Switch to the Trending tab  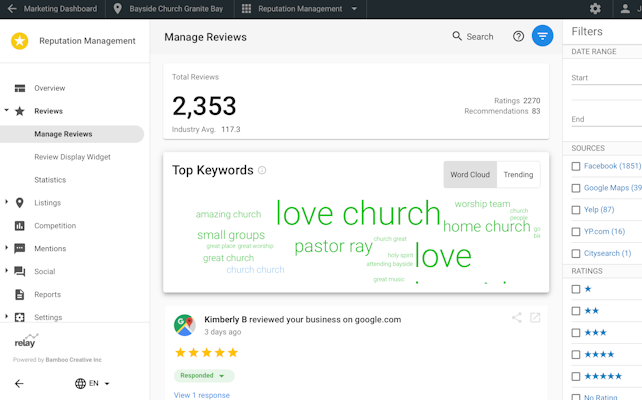coord(518,174)
